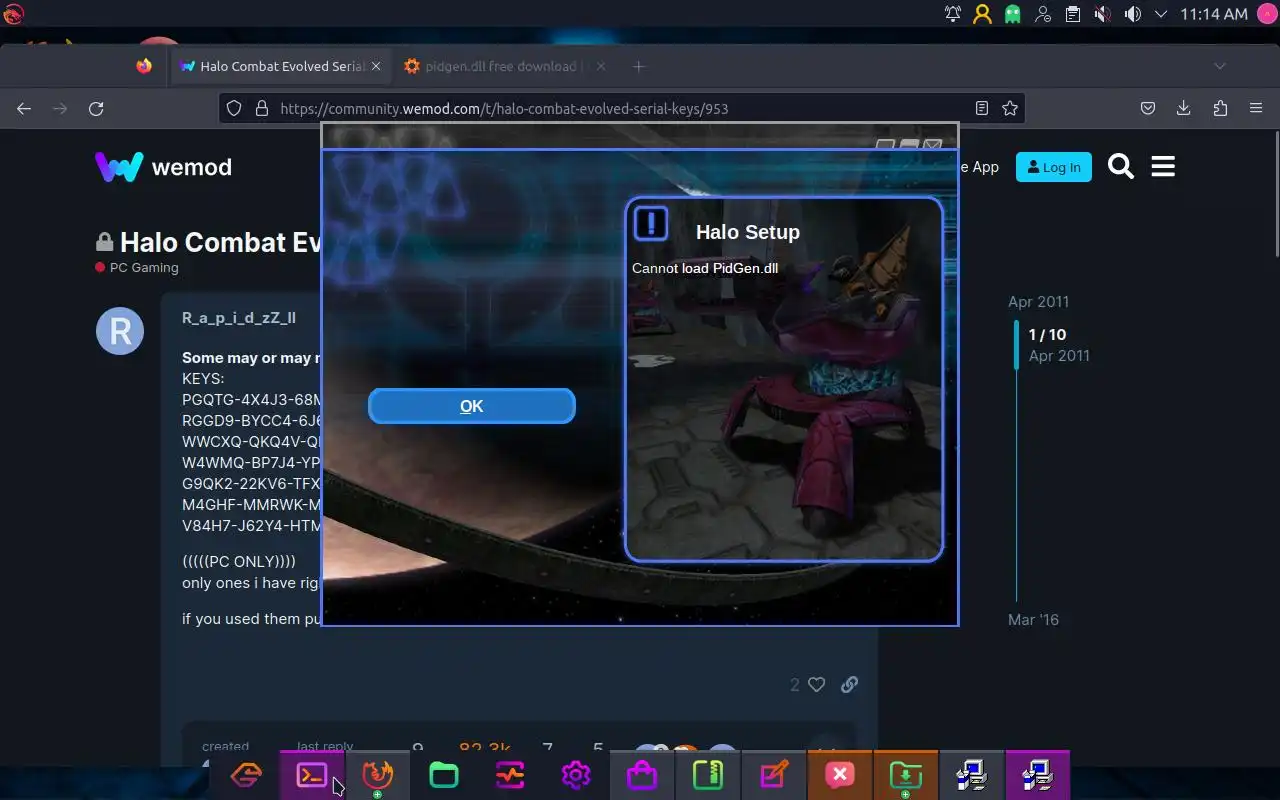This screenshot has height=800, width=1280.
Task: Open the system monitor taskbar icon
Action: (x=510, y=775)
